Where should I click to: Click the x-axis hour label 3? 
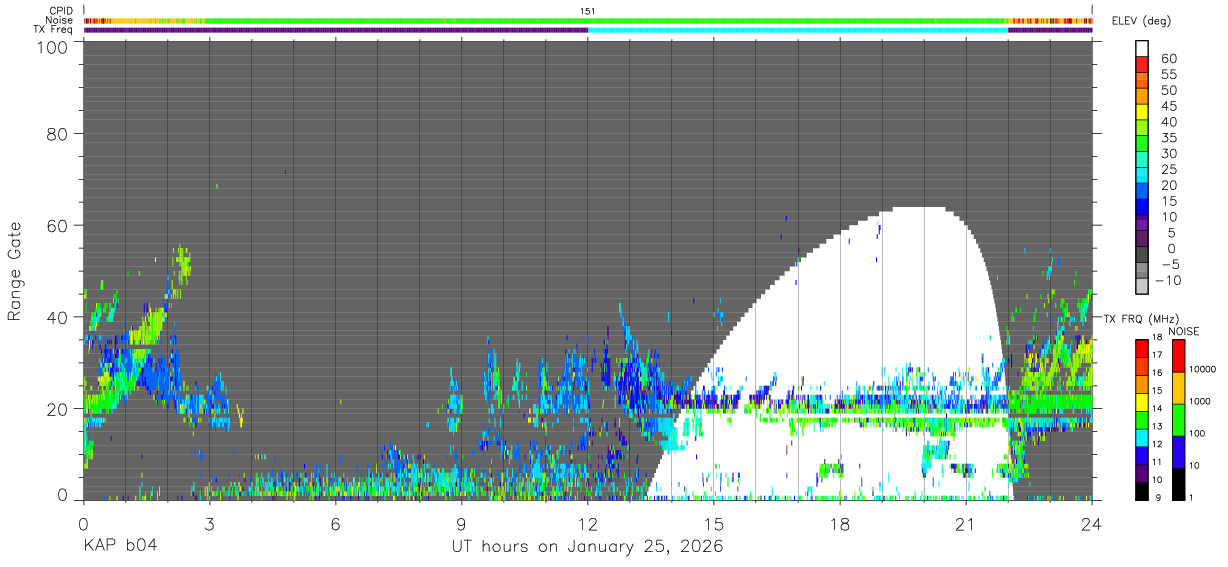coord(209,523)
